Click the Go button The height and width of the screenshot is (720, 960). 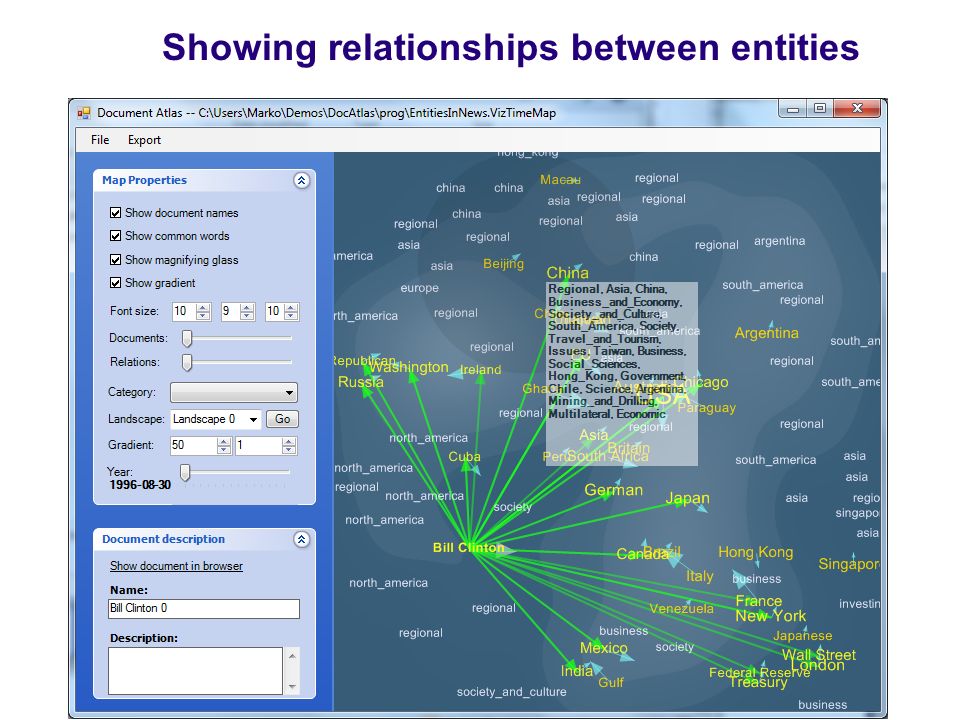tap(282, 419)
